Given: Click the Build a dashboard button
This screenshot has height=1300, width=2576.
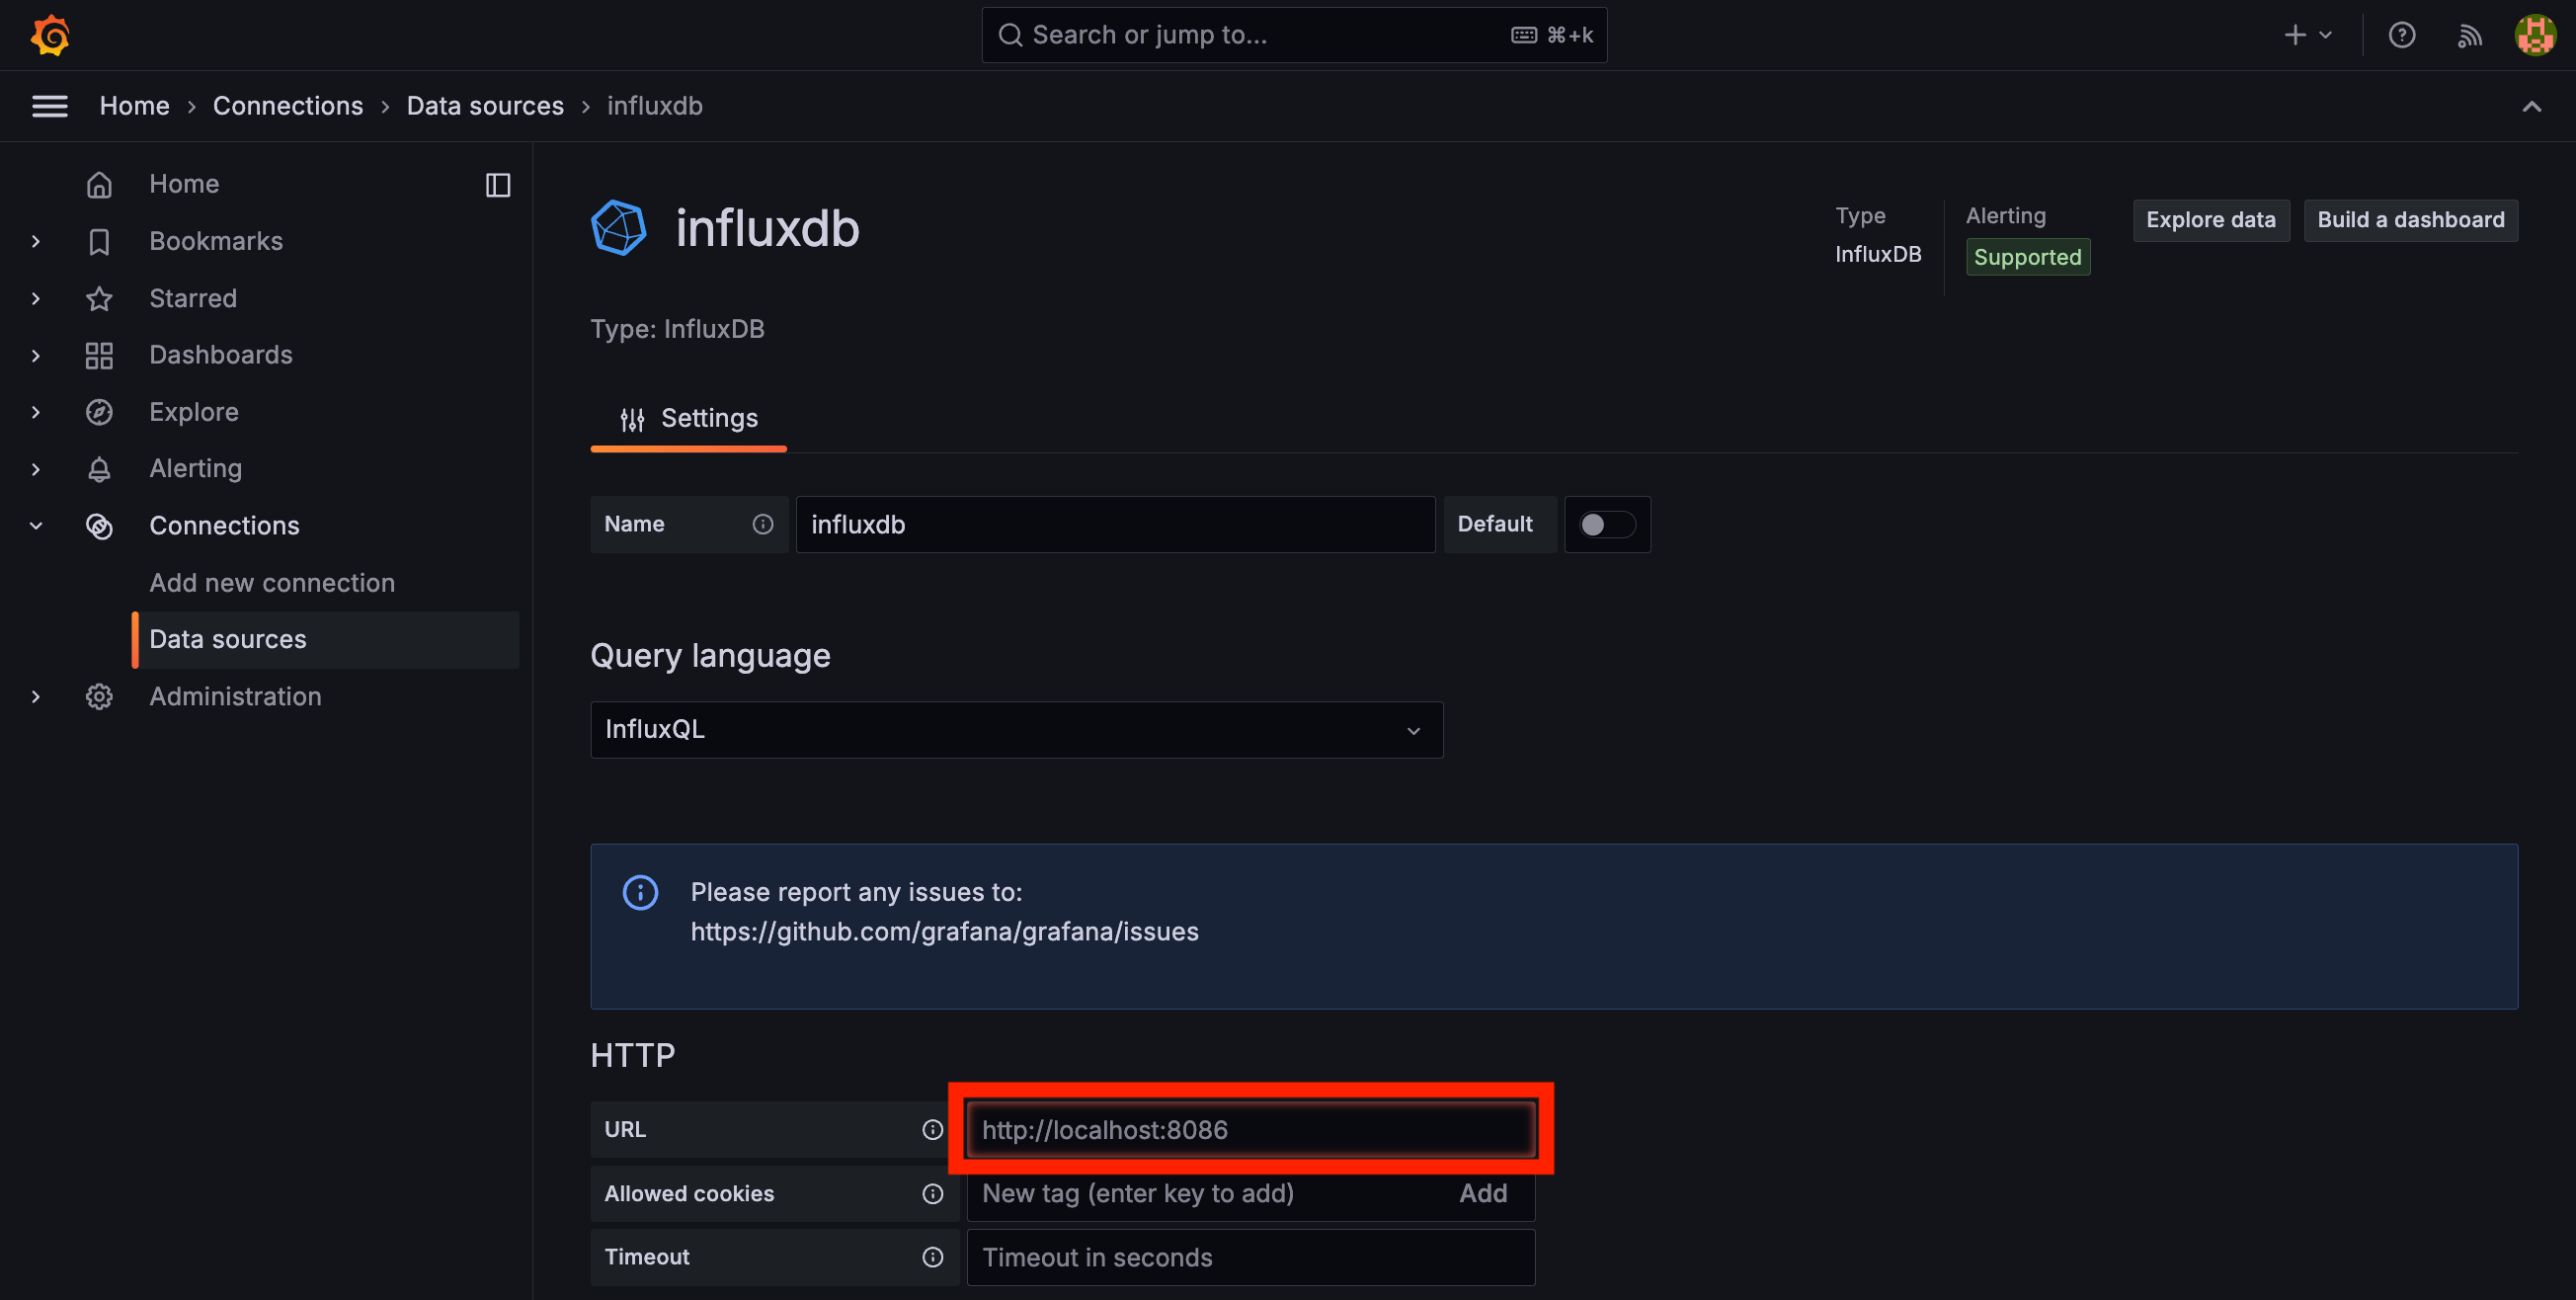Looking at the screenshot, I should click(2410, 220).
